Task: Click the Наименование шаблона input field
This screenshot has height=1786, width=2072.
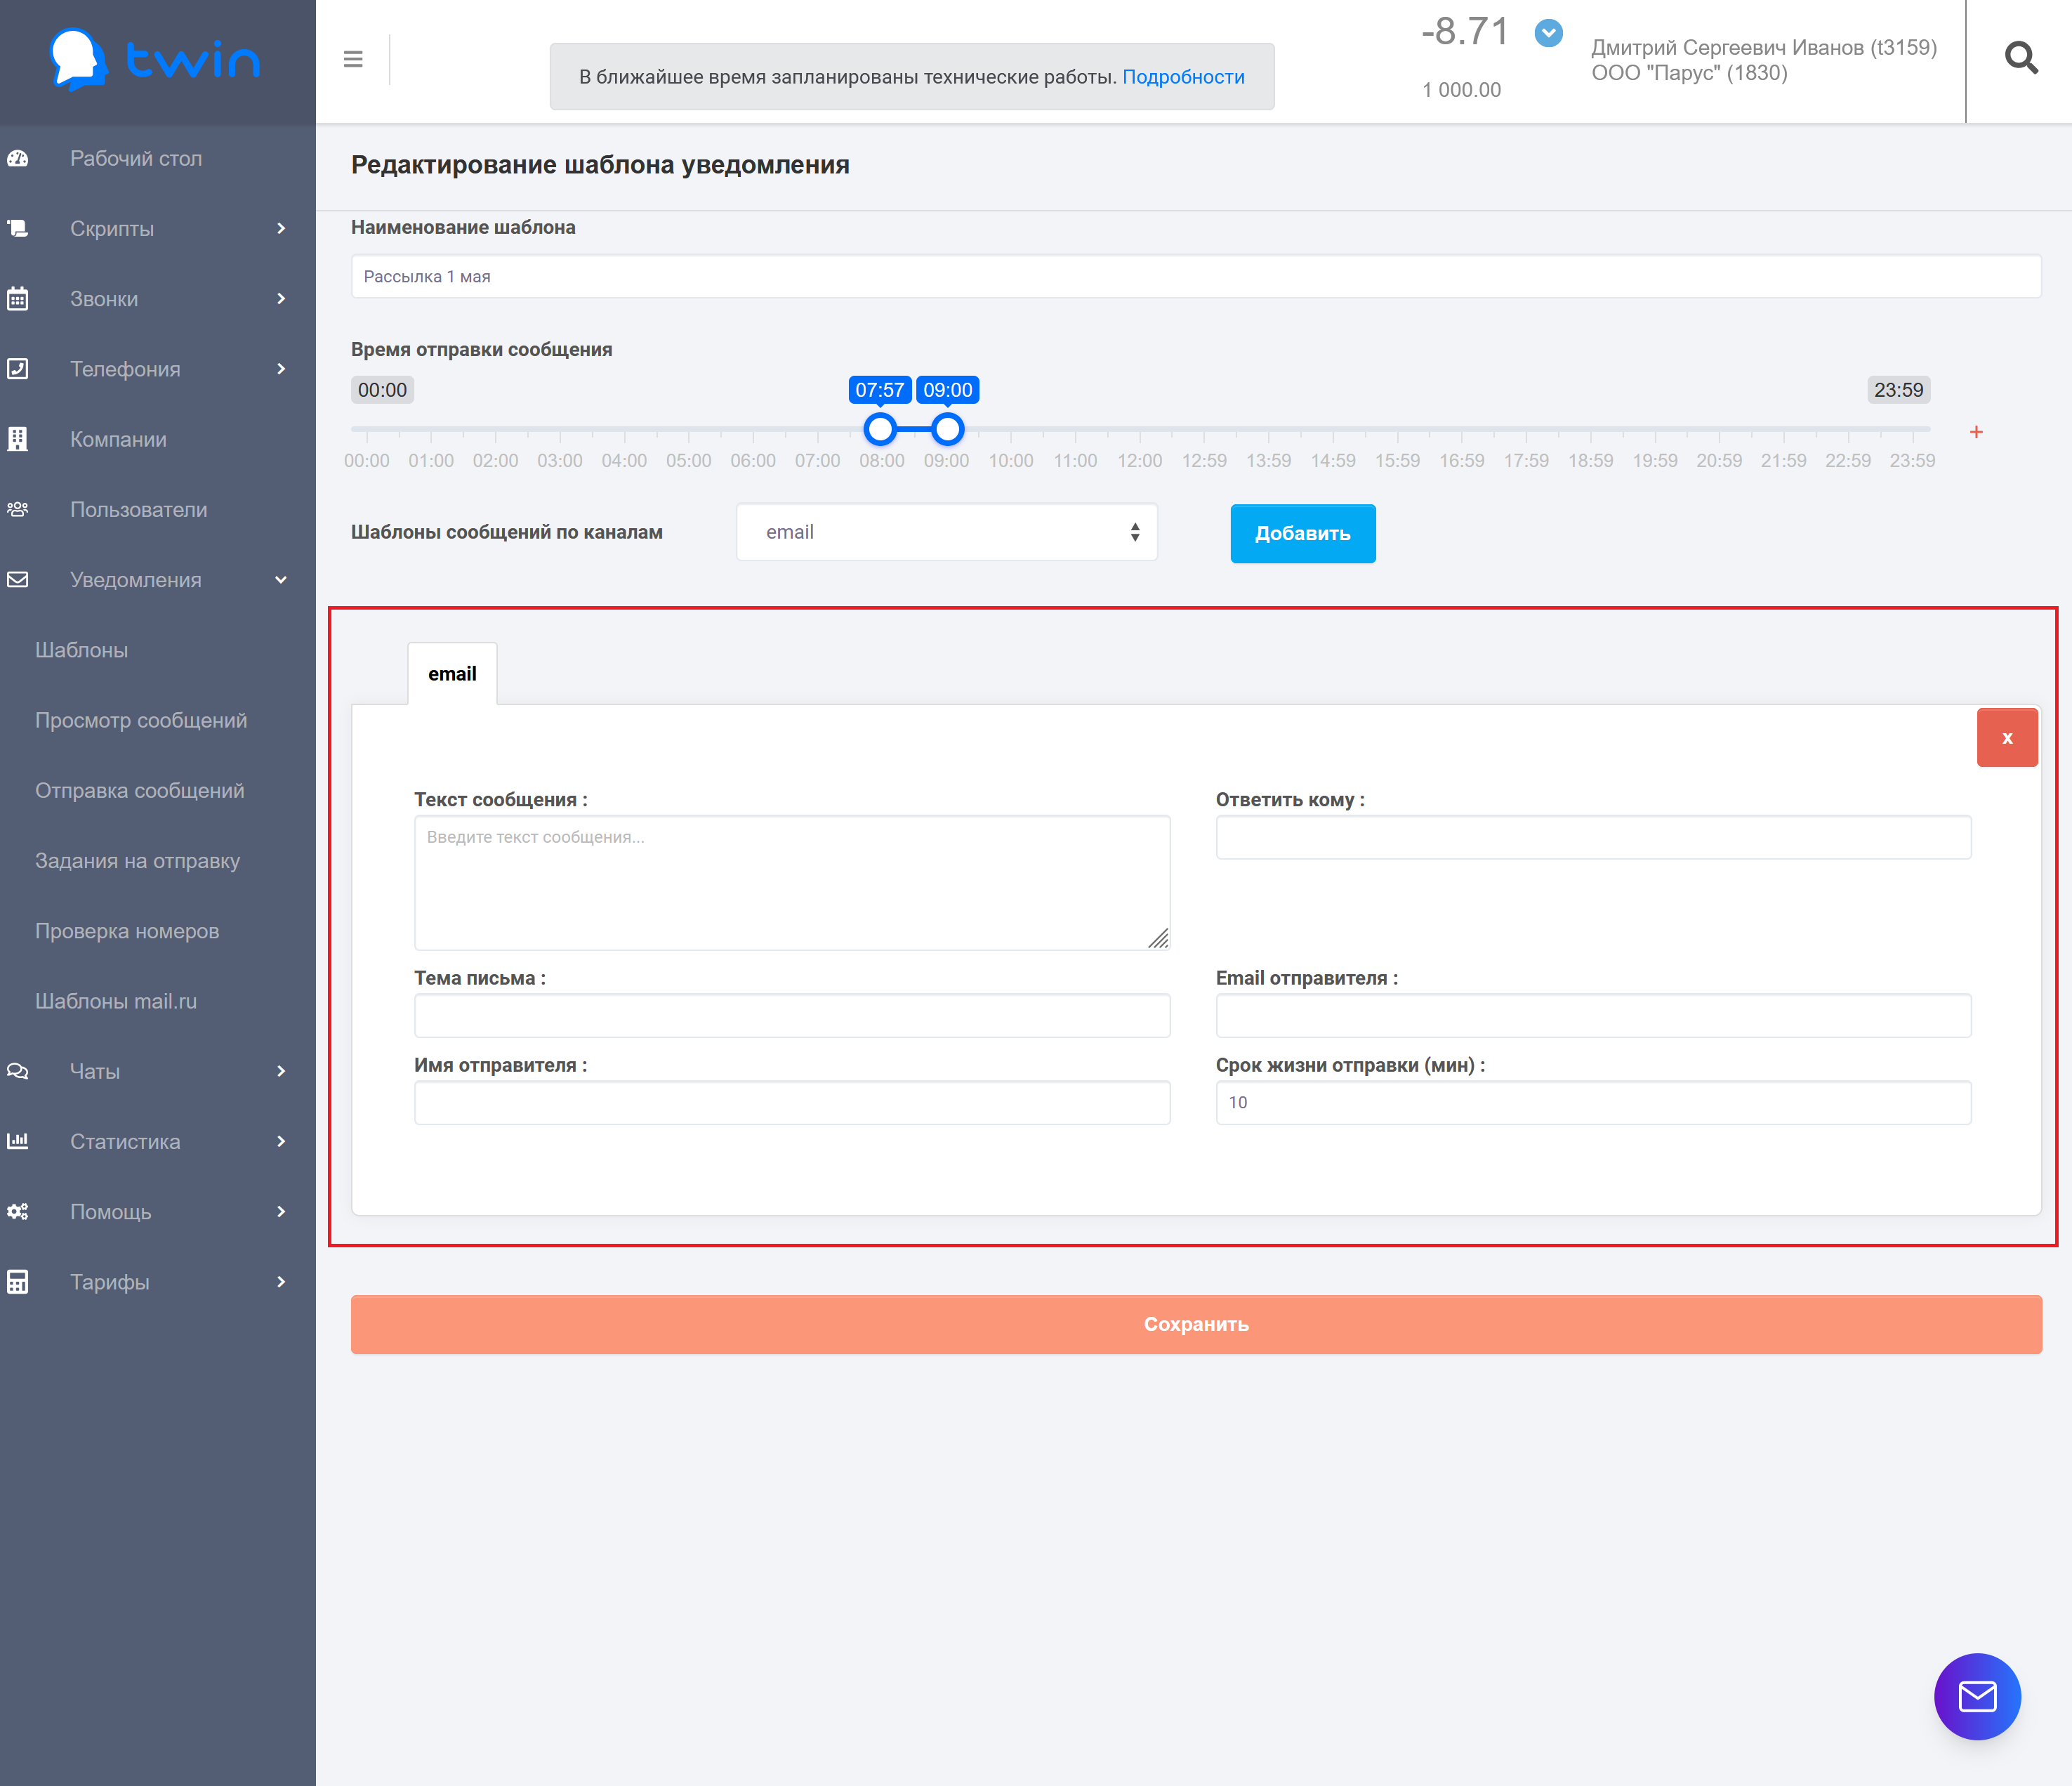Action: pos(1196,276)
